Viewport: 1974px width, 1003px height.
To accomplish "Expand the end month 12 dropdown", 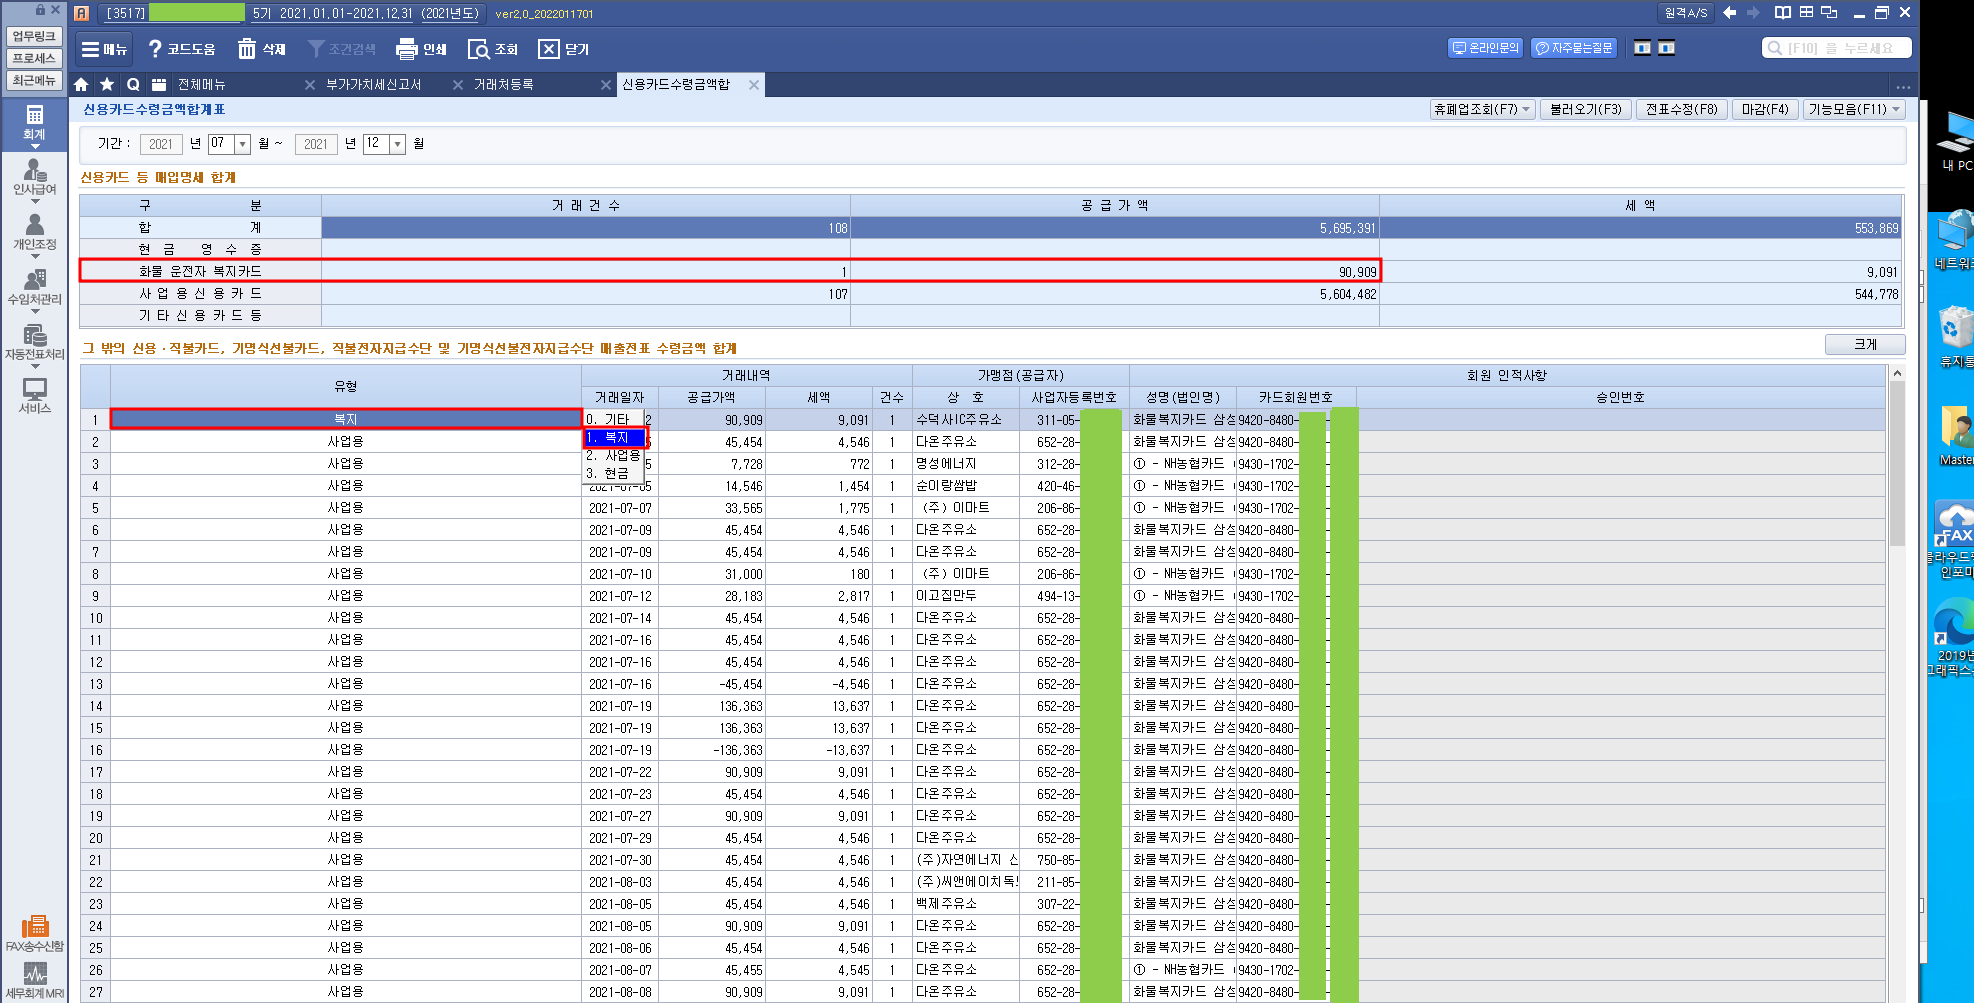I will coord(397,144).
